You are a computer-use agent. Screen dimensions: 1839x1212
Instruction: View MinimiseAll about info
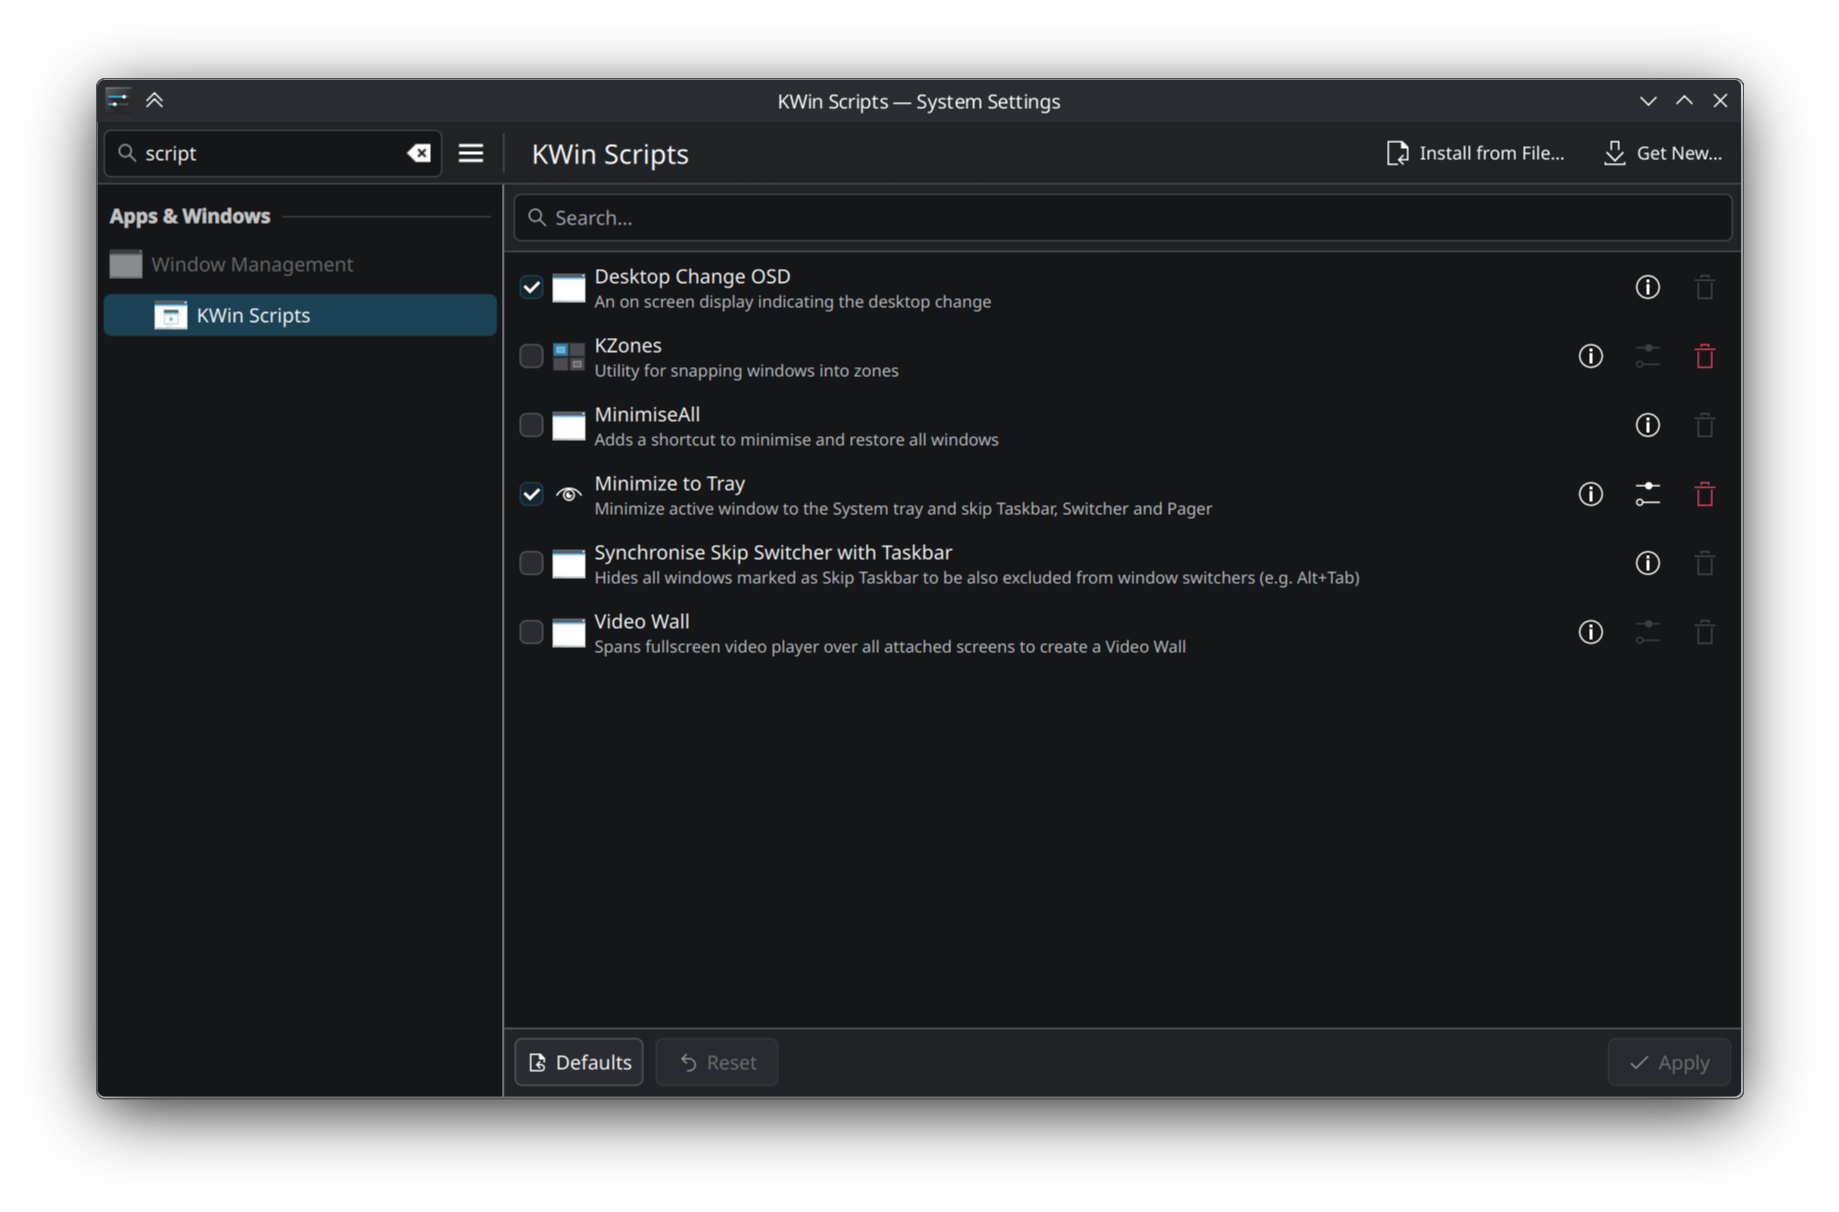coord(1647,426)
